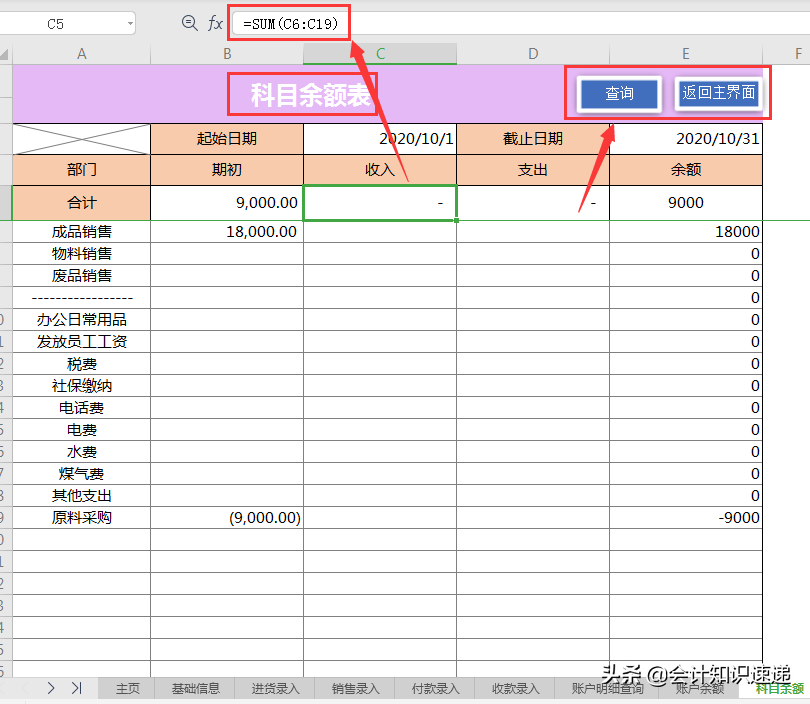Click the next sheet arrow
The height and width of the screenshot is (704, 810).
click(x=51, y=687)
